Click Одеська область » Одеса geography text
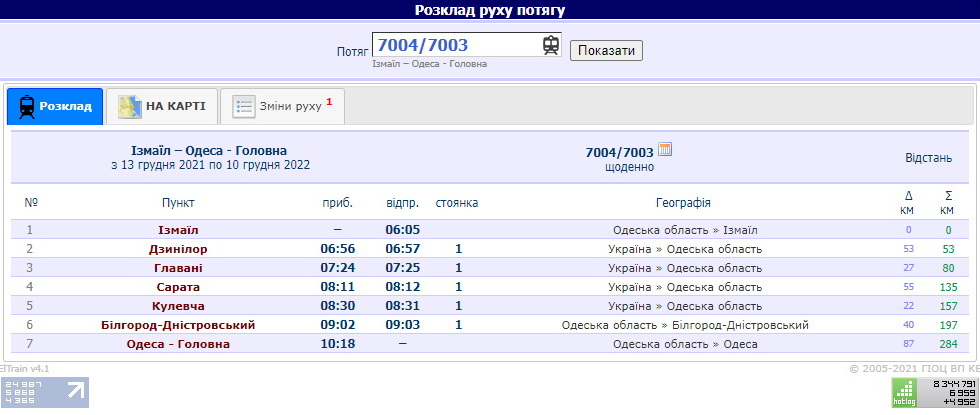Image resolution: width=980 pixels, height=415 pixels. tap(685, 344)
